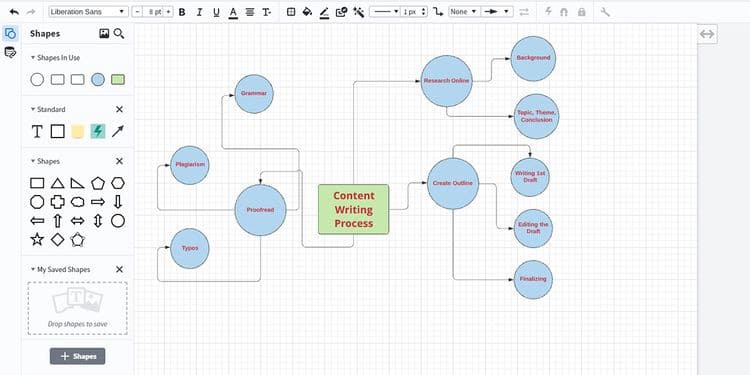Close the Standard shapes section

coord(119,110)
